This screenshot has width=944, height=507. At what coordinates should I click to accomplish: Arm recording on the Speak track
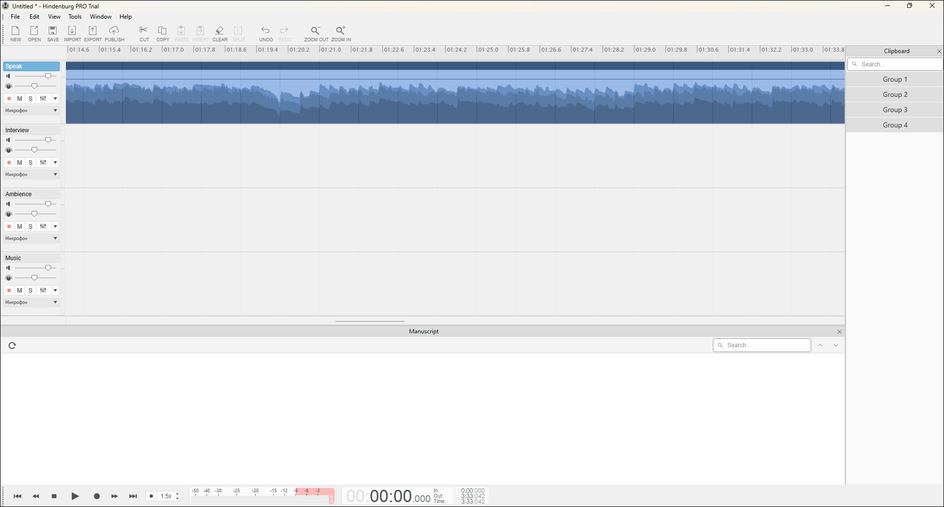(x=9, y=98)
